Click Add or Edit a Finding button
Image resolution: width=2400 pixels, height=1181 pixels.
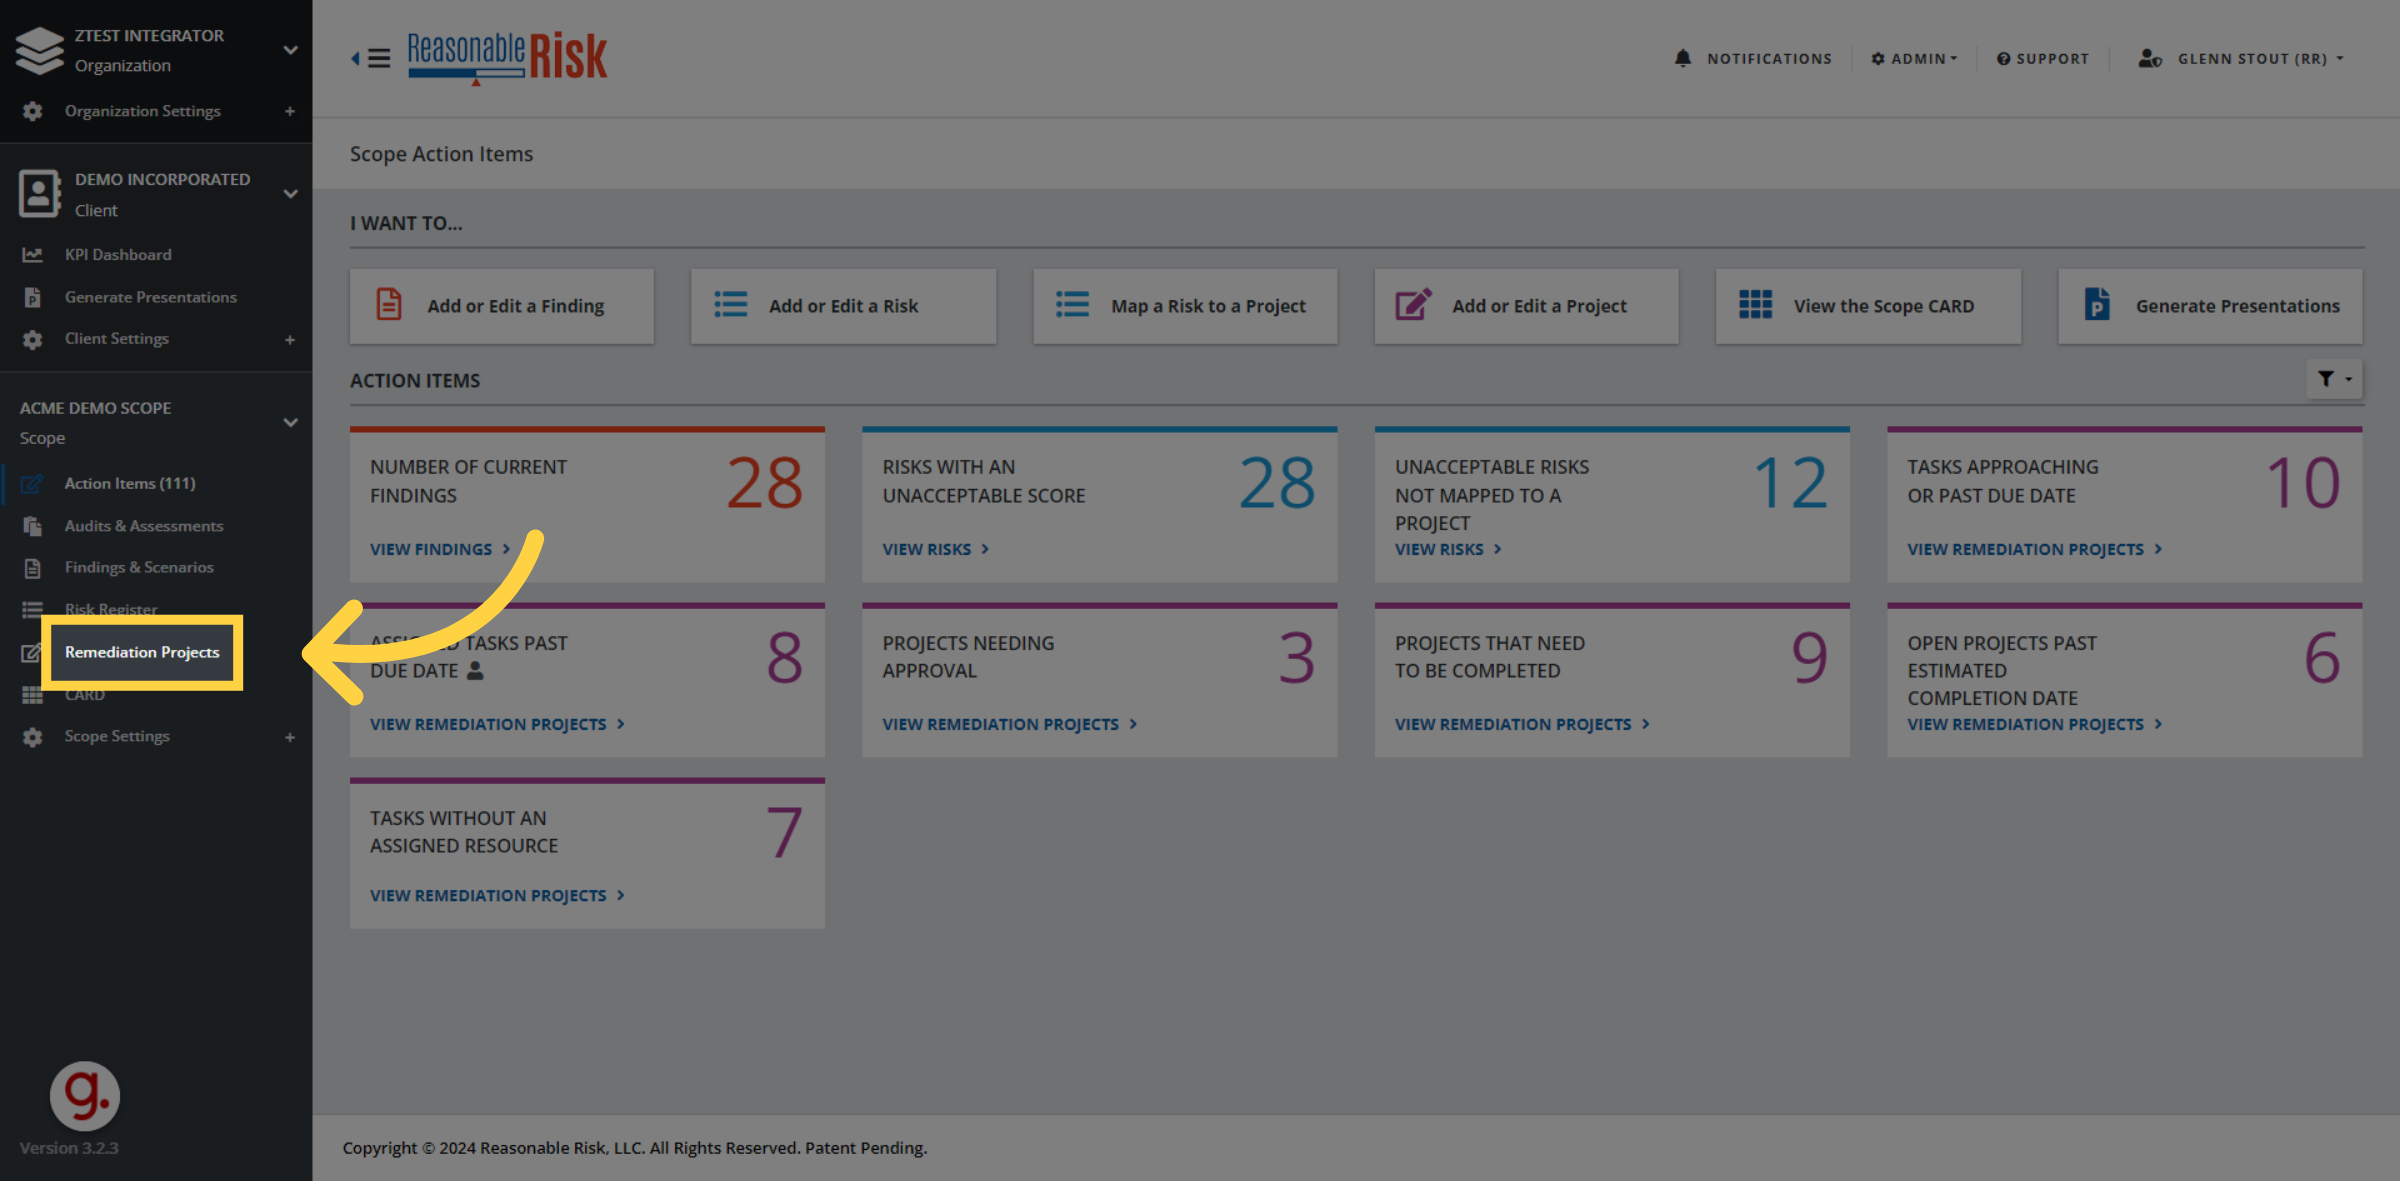[502, 306]
